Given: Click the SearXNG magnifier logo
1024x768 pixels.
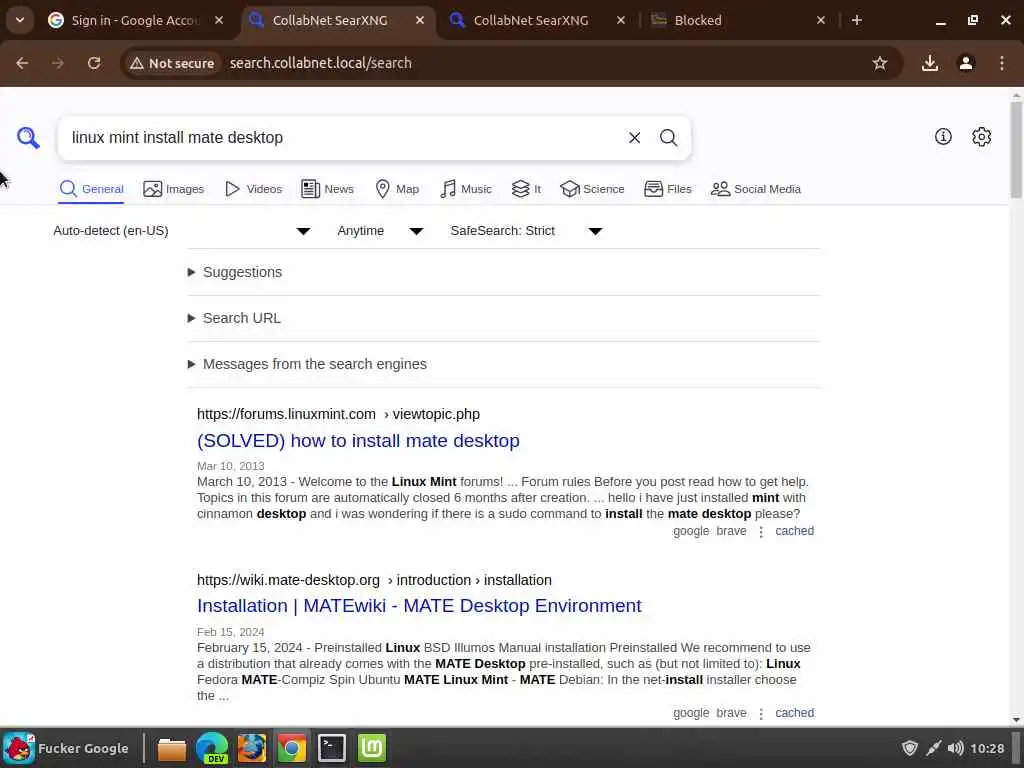Looking at the screenshot, I should tap(28, 138).
